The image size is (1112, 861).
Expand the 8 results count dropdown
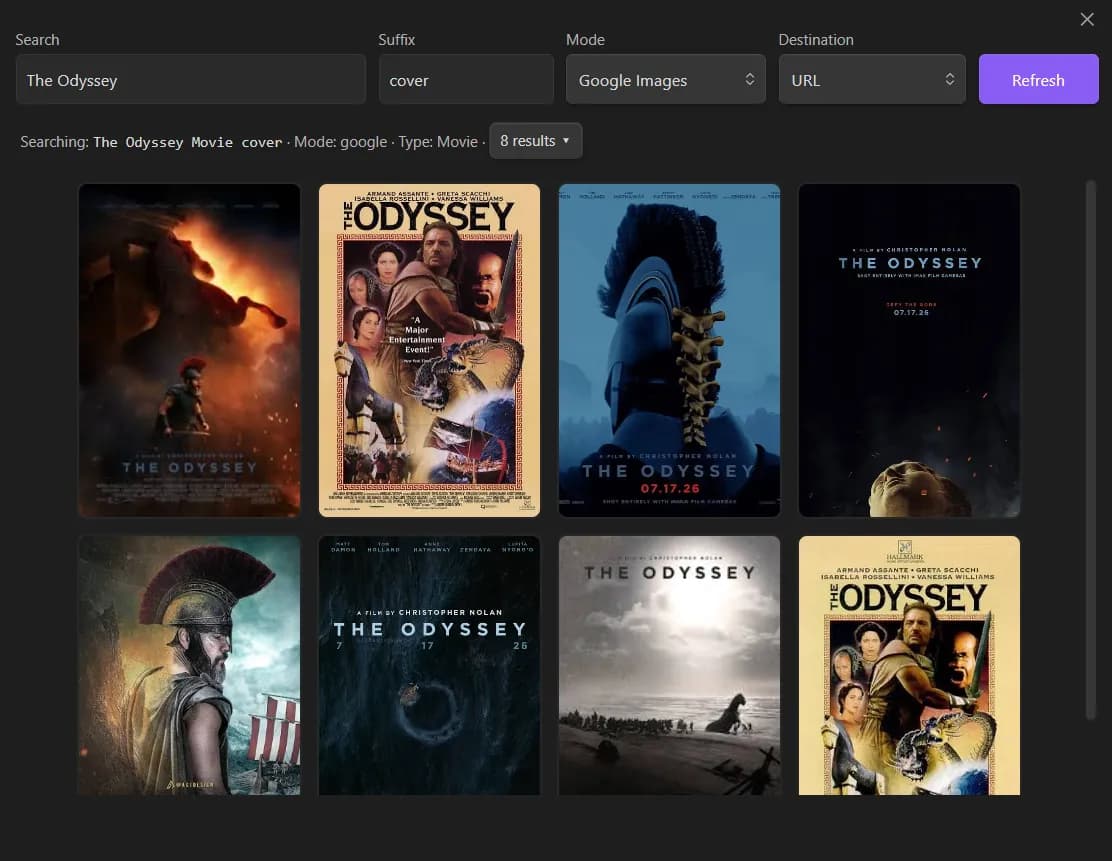[535, 141]
